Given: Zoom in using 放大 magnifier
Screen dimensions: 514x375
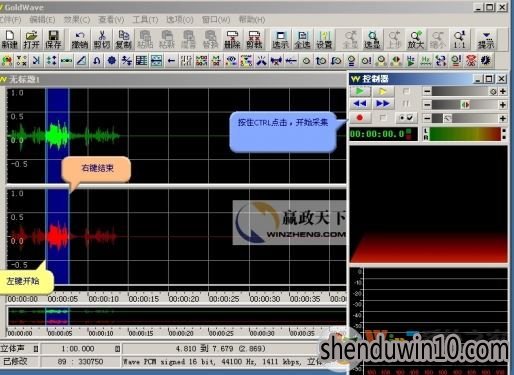Looking at the screenshot, I should click(416, 39).
